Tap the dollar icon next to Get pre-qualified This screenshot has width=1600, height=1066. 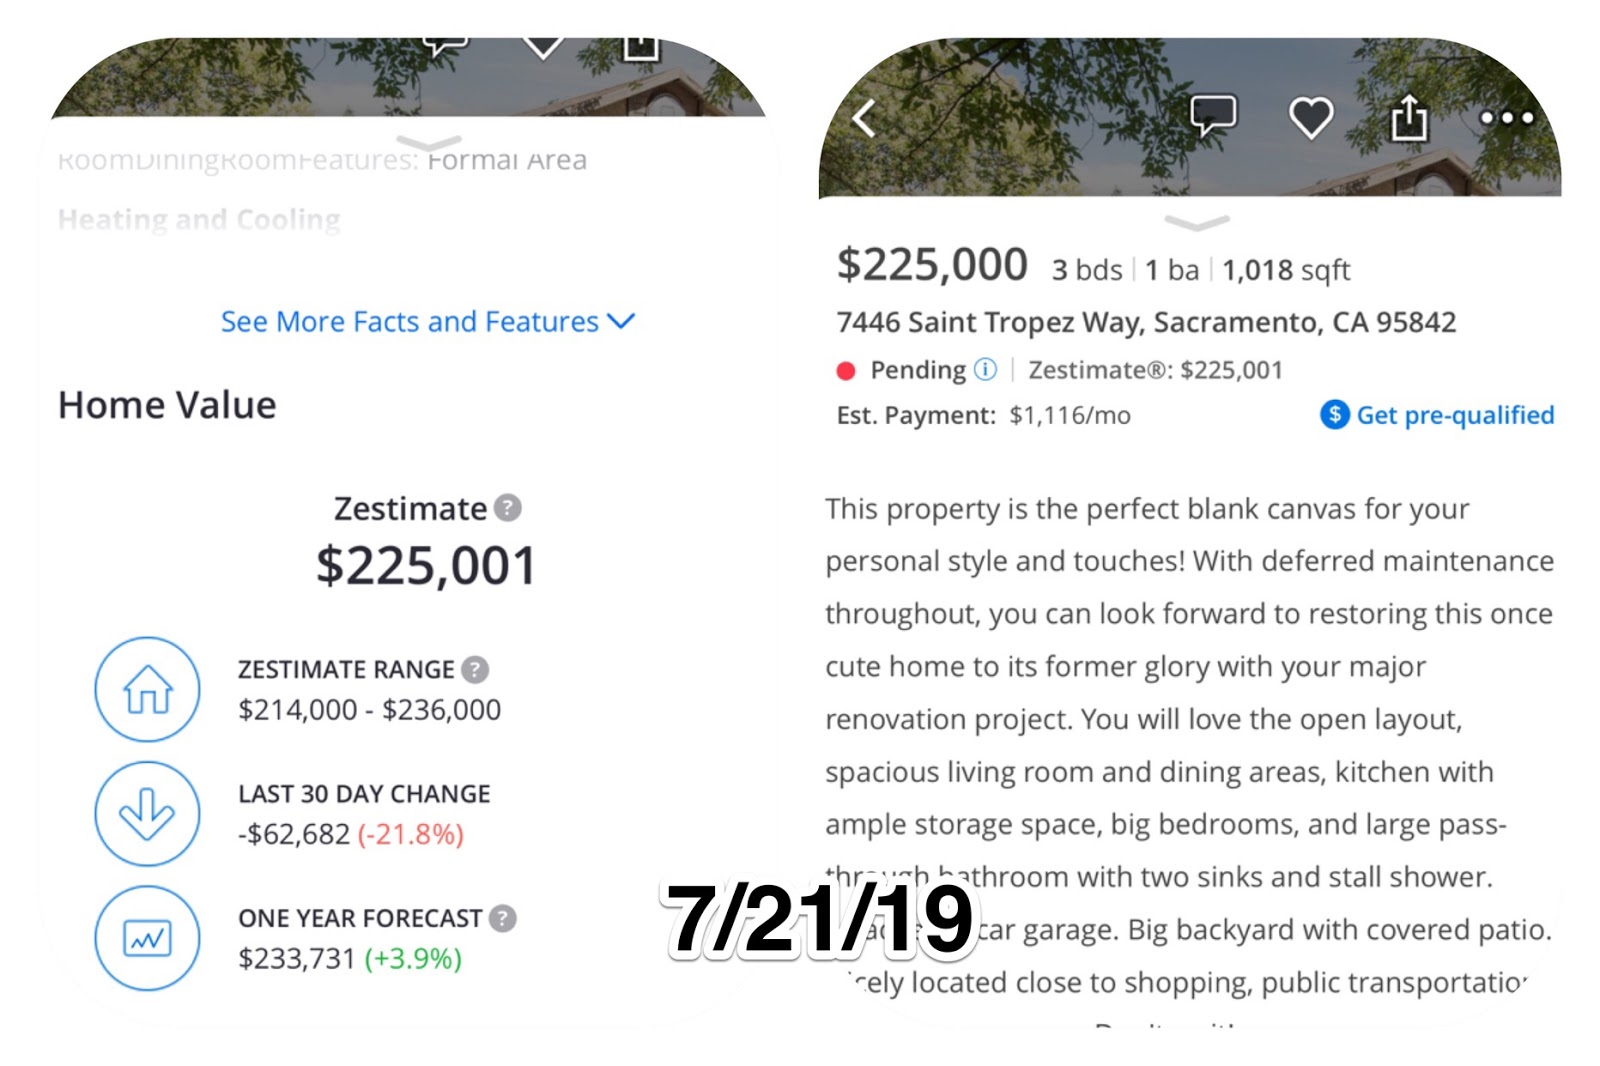click(x=1334, y=414)
